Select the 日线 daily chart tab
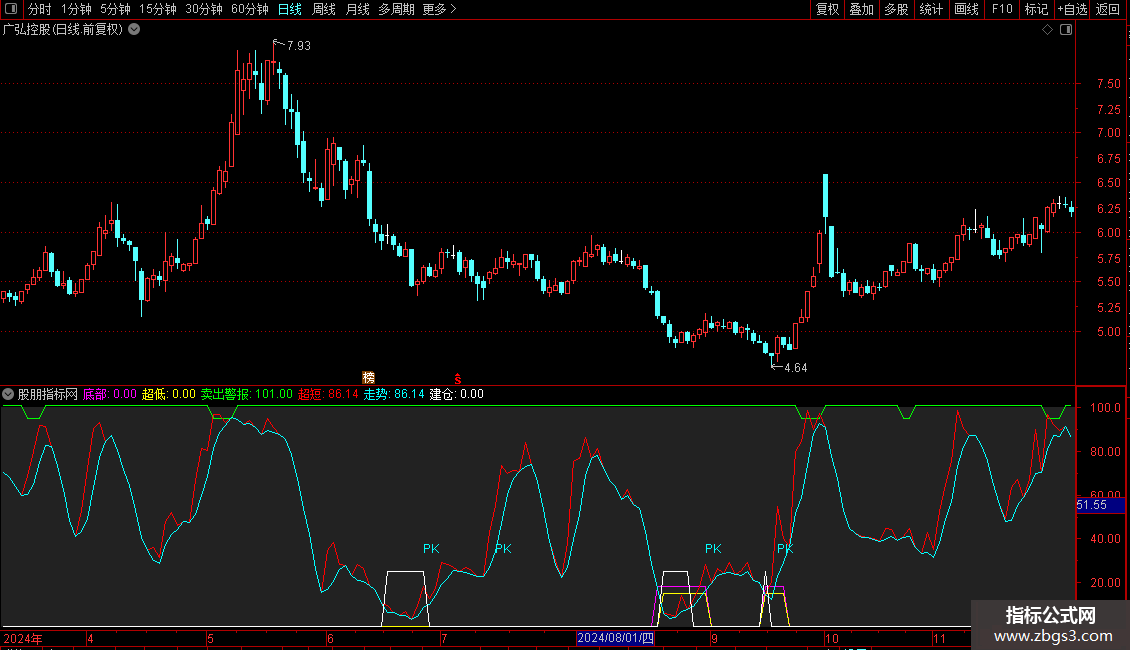Image resolution: width=1130 pixels, height=650 pixels. coord(290,9)
